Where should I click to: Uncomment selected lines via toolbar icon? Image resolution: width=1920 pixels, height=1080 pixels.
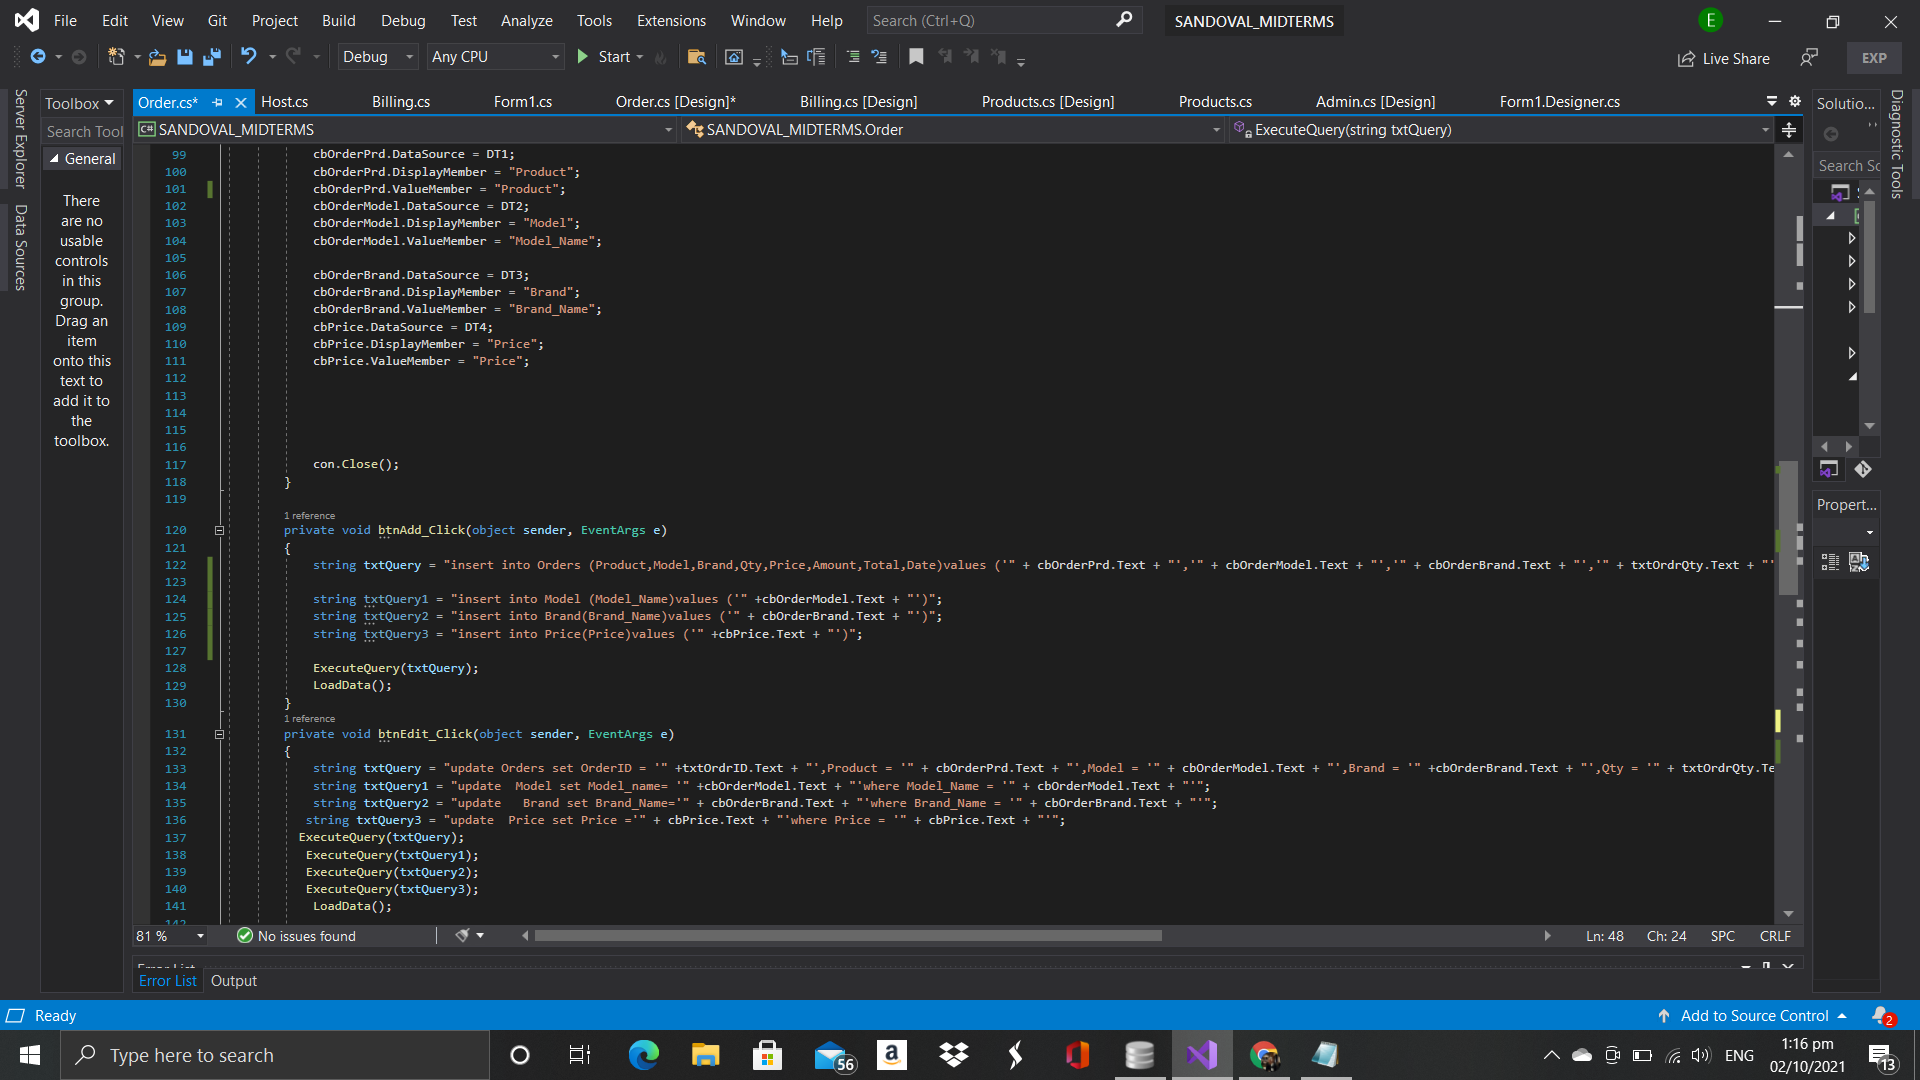pyautogui.click(x=879, y=57)
